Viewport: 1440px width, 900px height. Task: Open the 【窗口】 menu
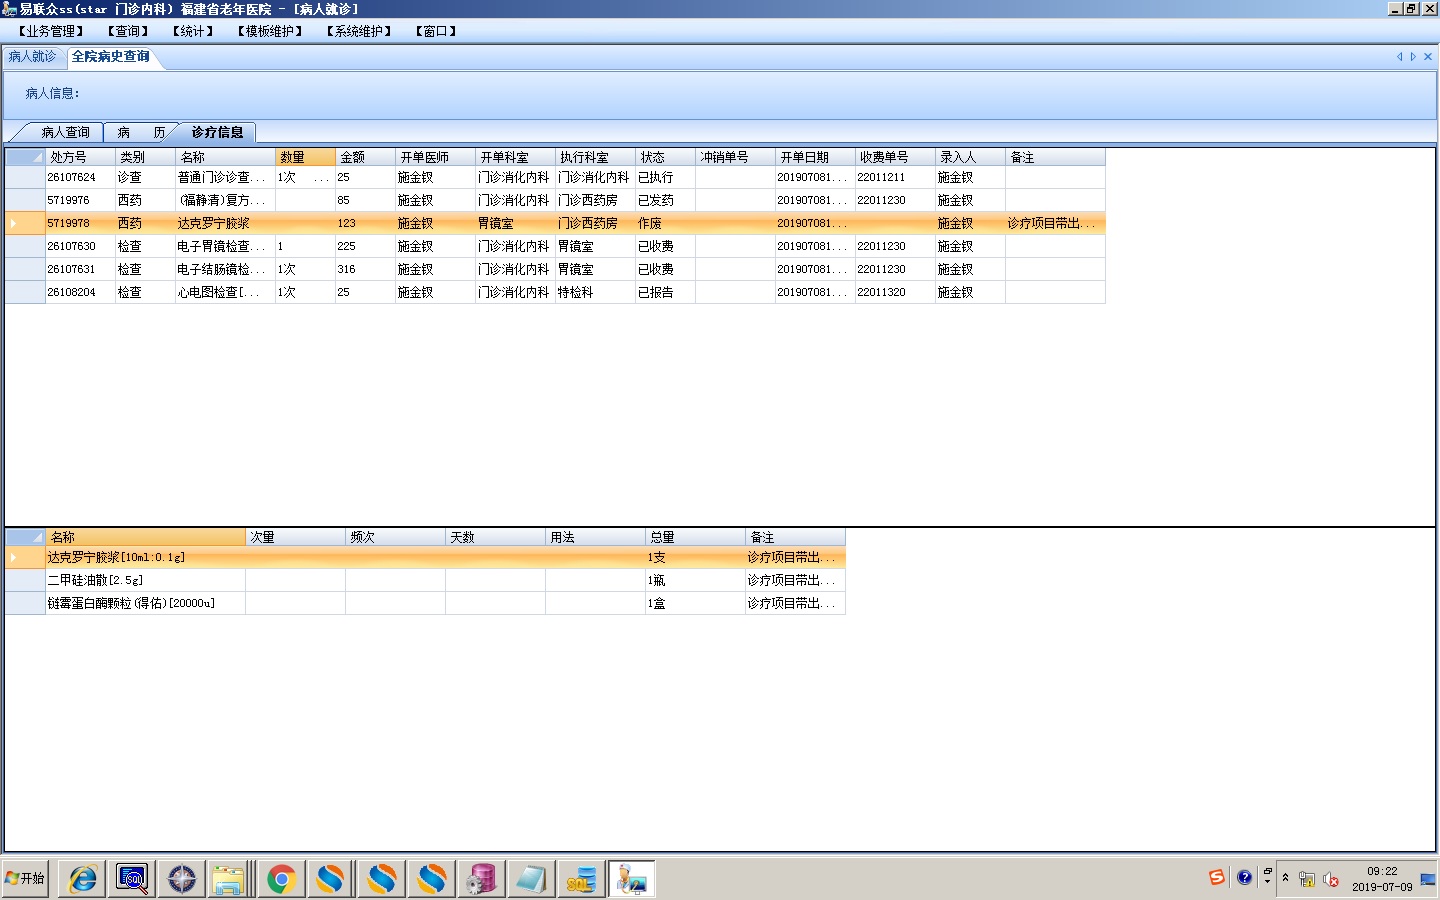tap(436, 31)
